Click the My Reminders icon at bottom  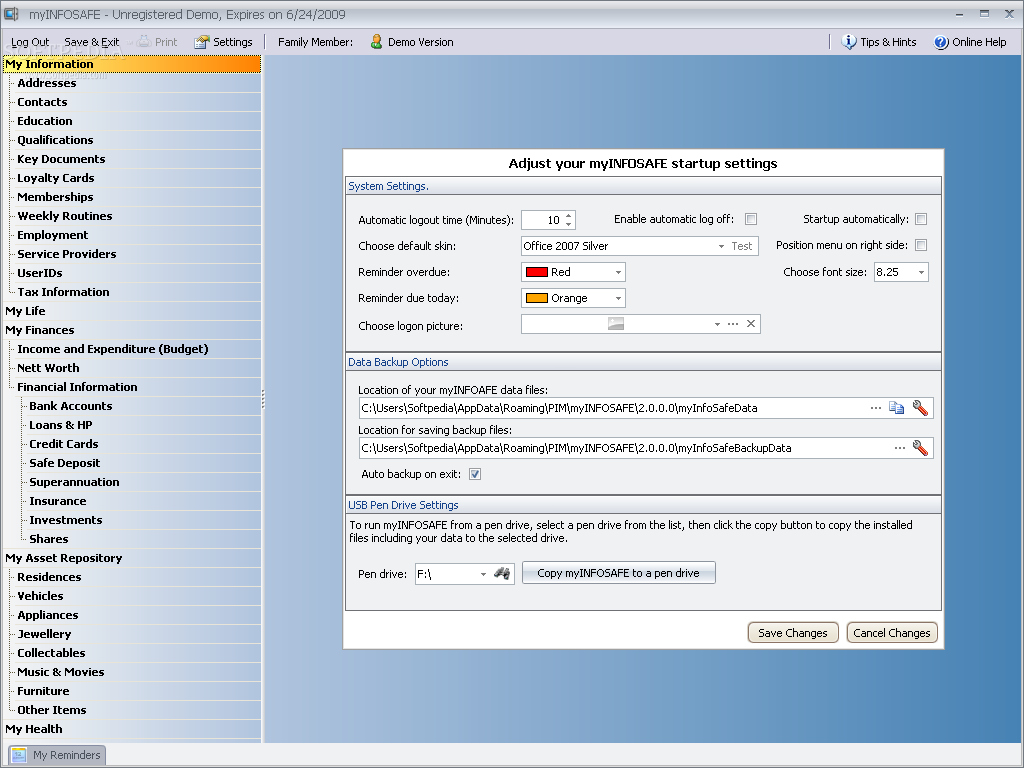coord(19,755)
